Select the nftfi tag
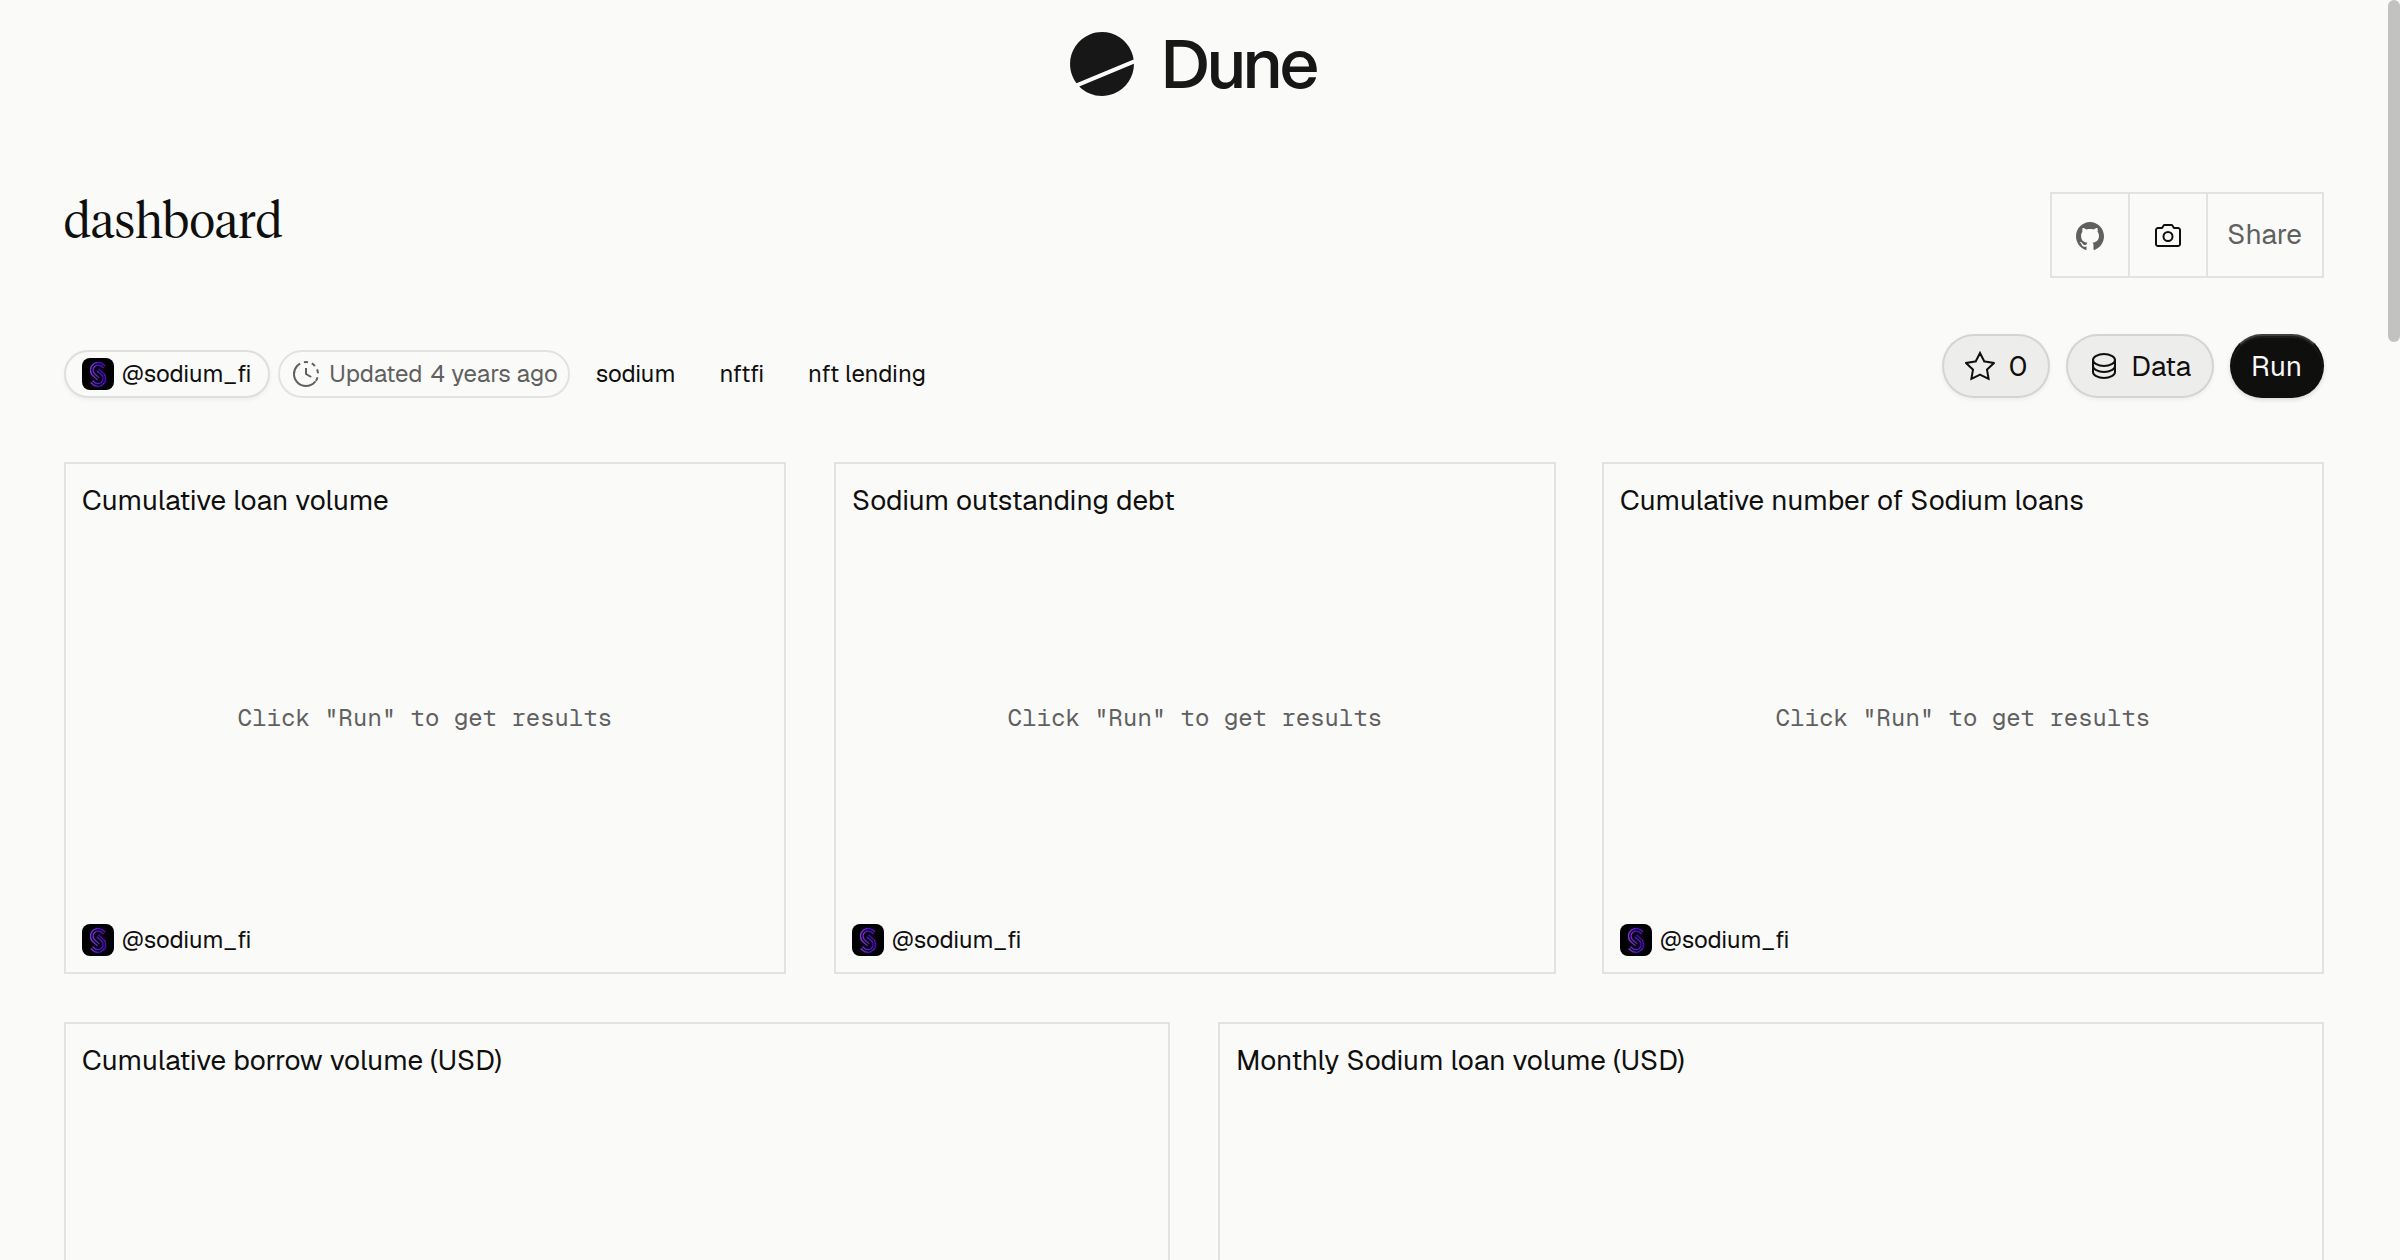Viewport: 2400px width, 1260px height. [741, 374]
